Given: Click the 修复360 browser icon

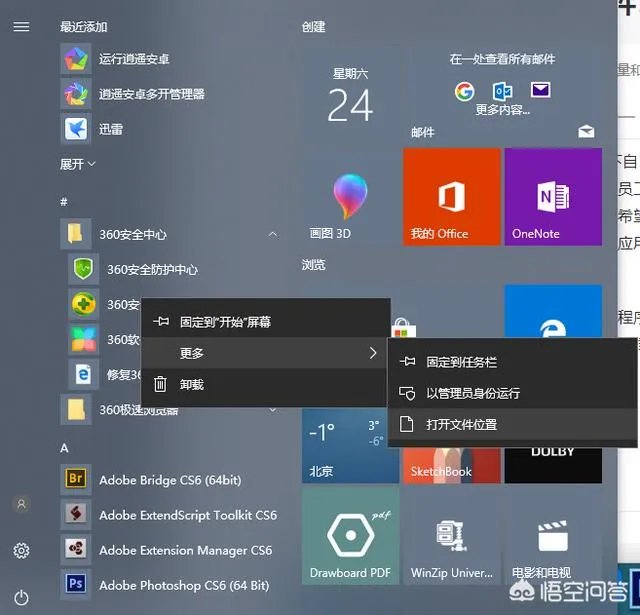Looking at the screenshot, I should [x=83, y=374].
